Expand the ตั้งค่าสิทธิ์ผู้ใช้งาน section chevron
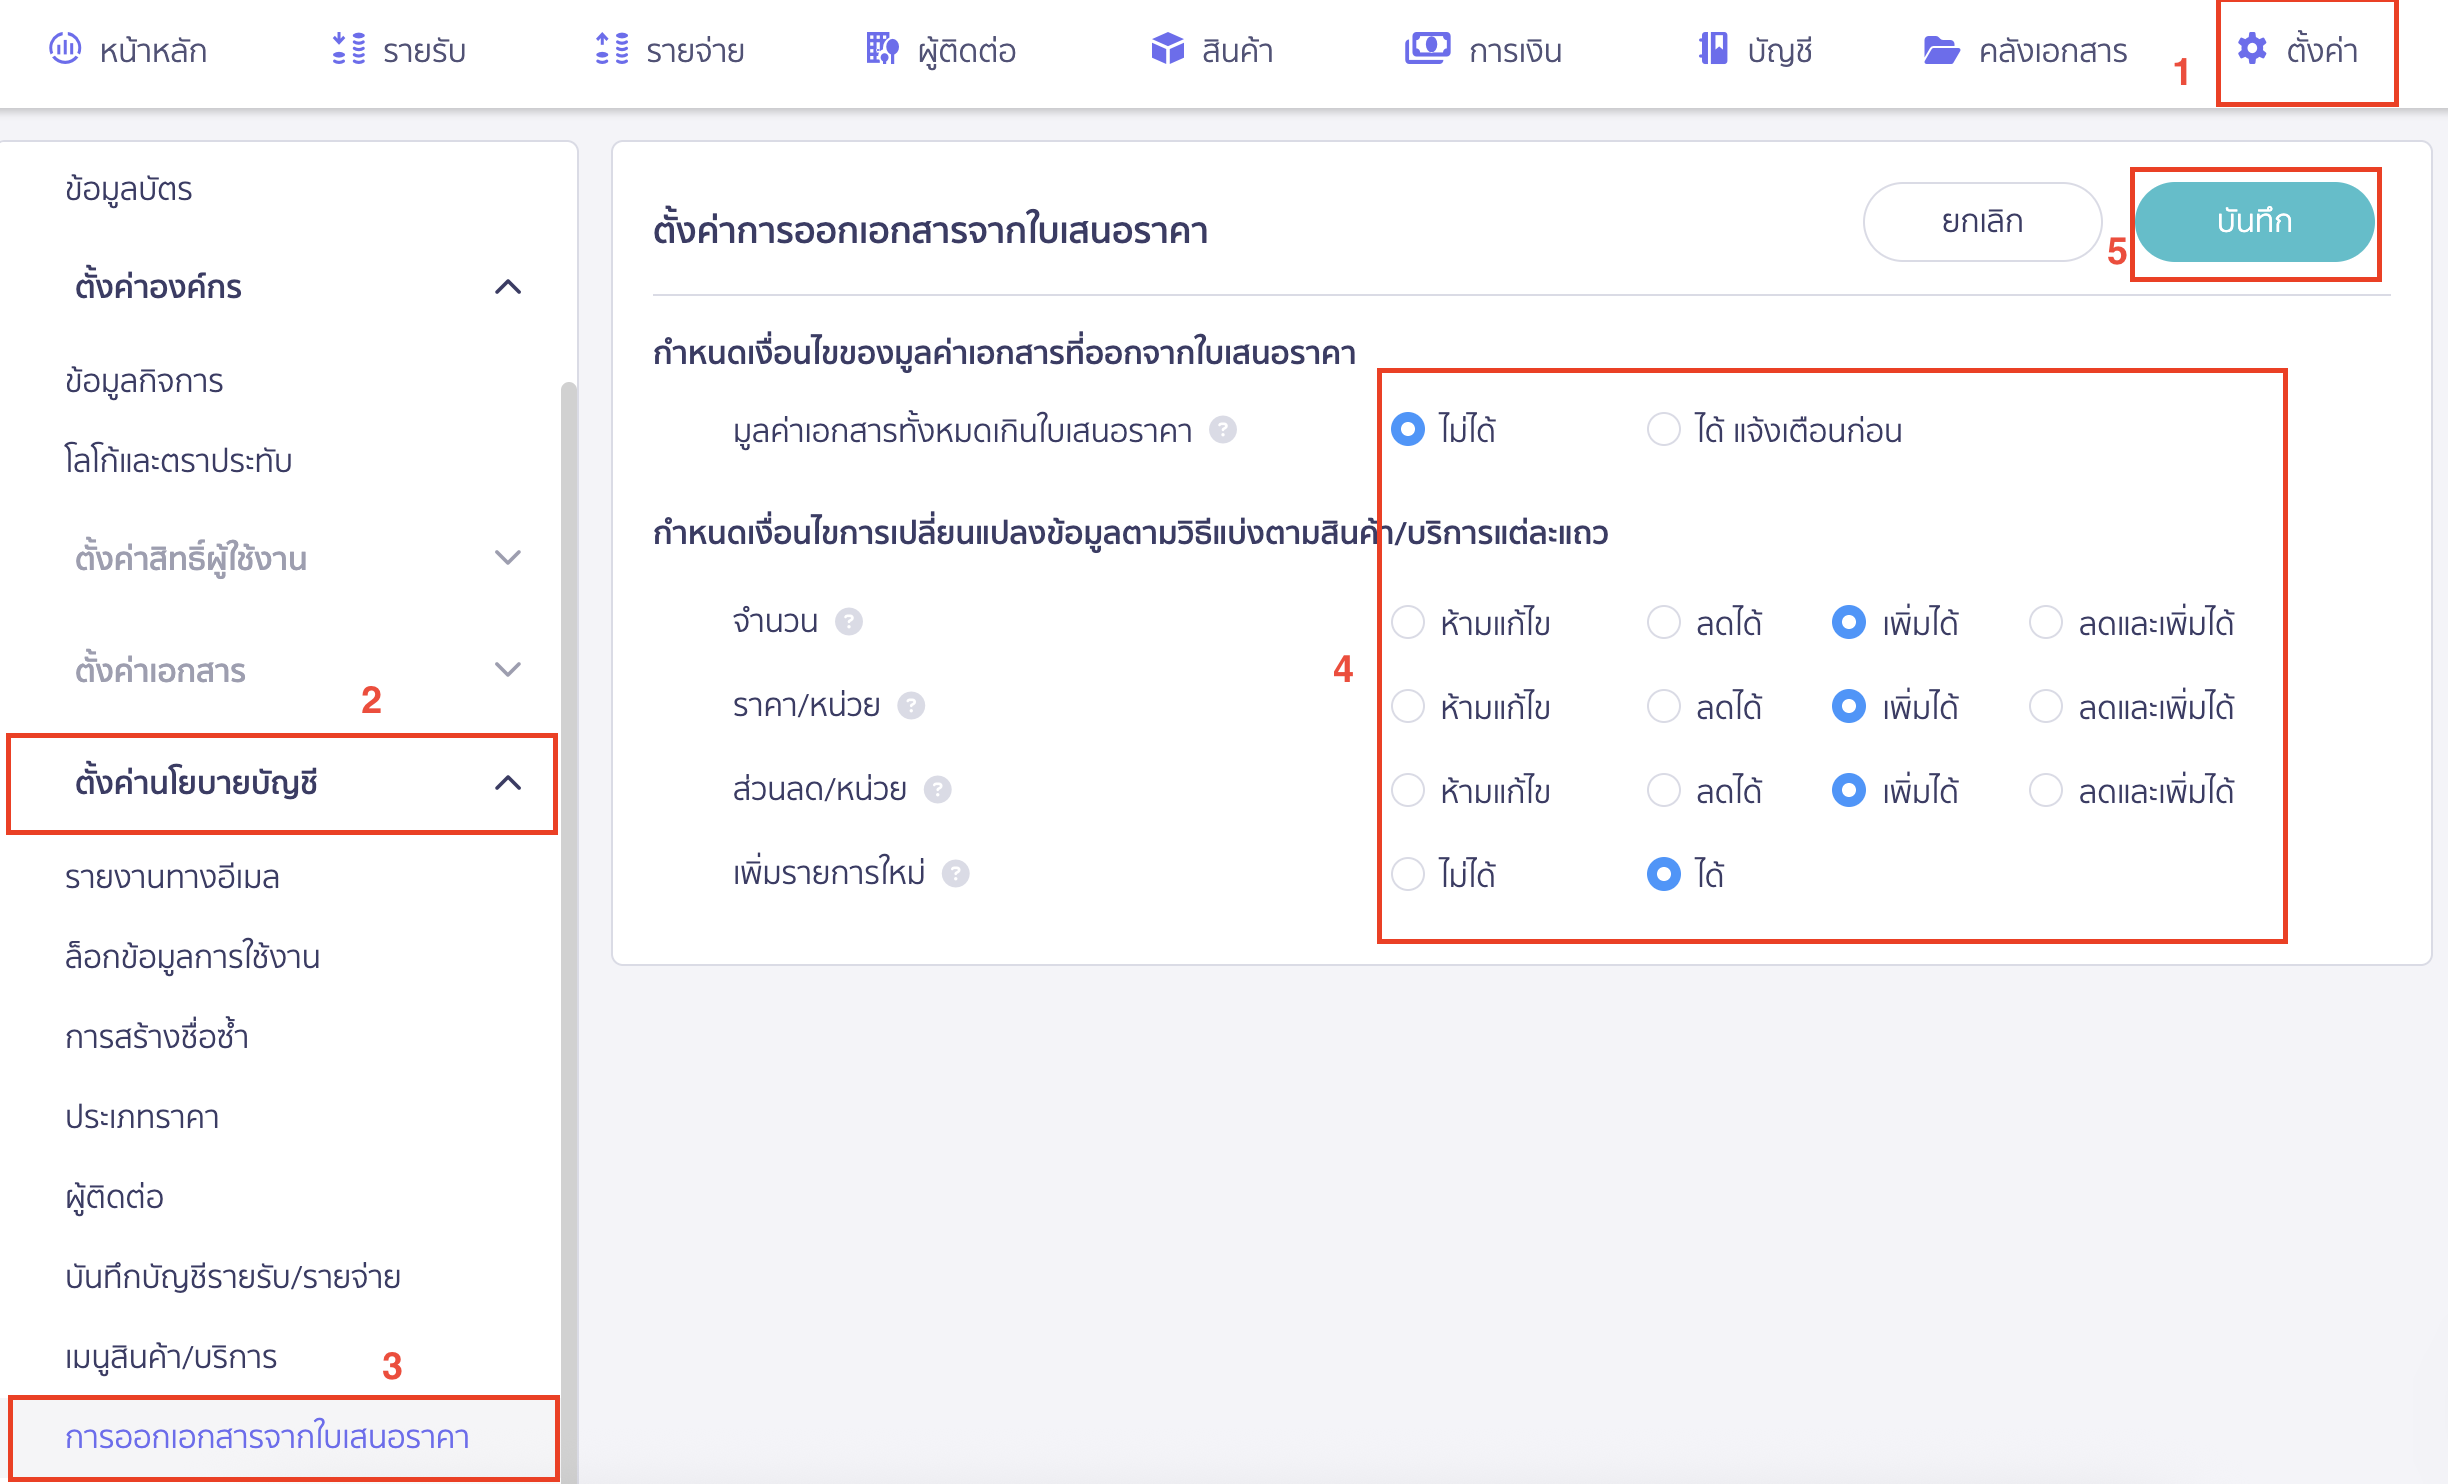Viewport: 2448px width, 1484px height. click(x=508, y=557)
